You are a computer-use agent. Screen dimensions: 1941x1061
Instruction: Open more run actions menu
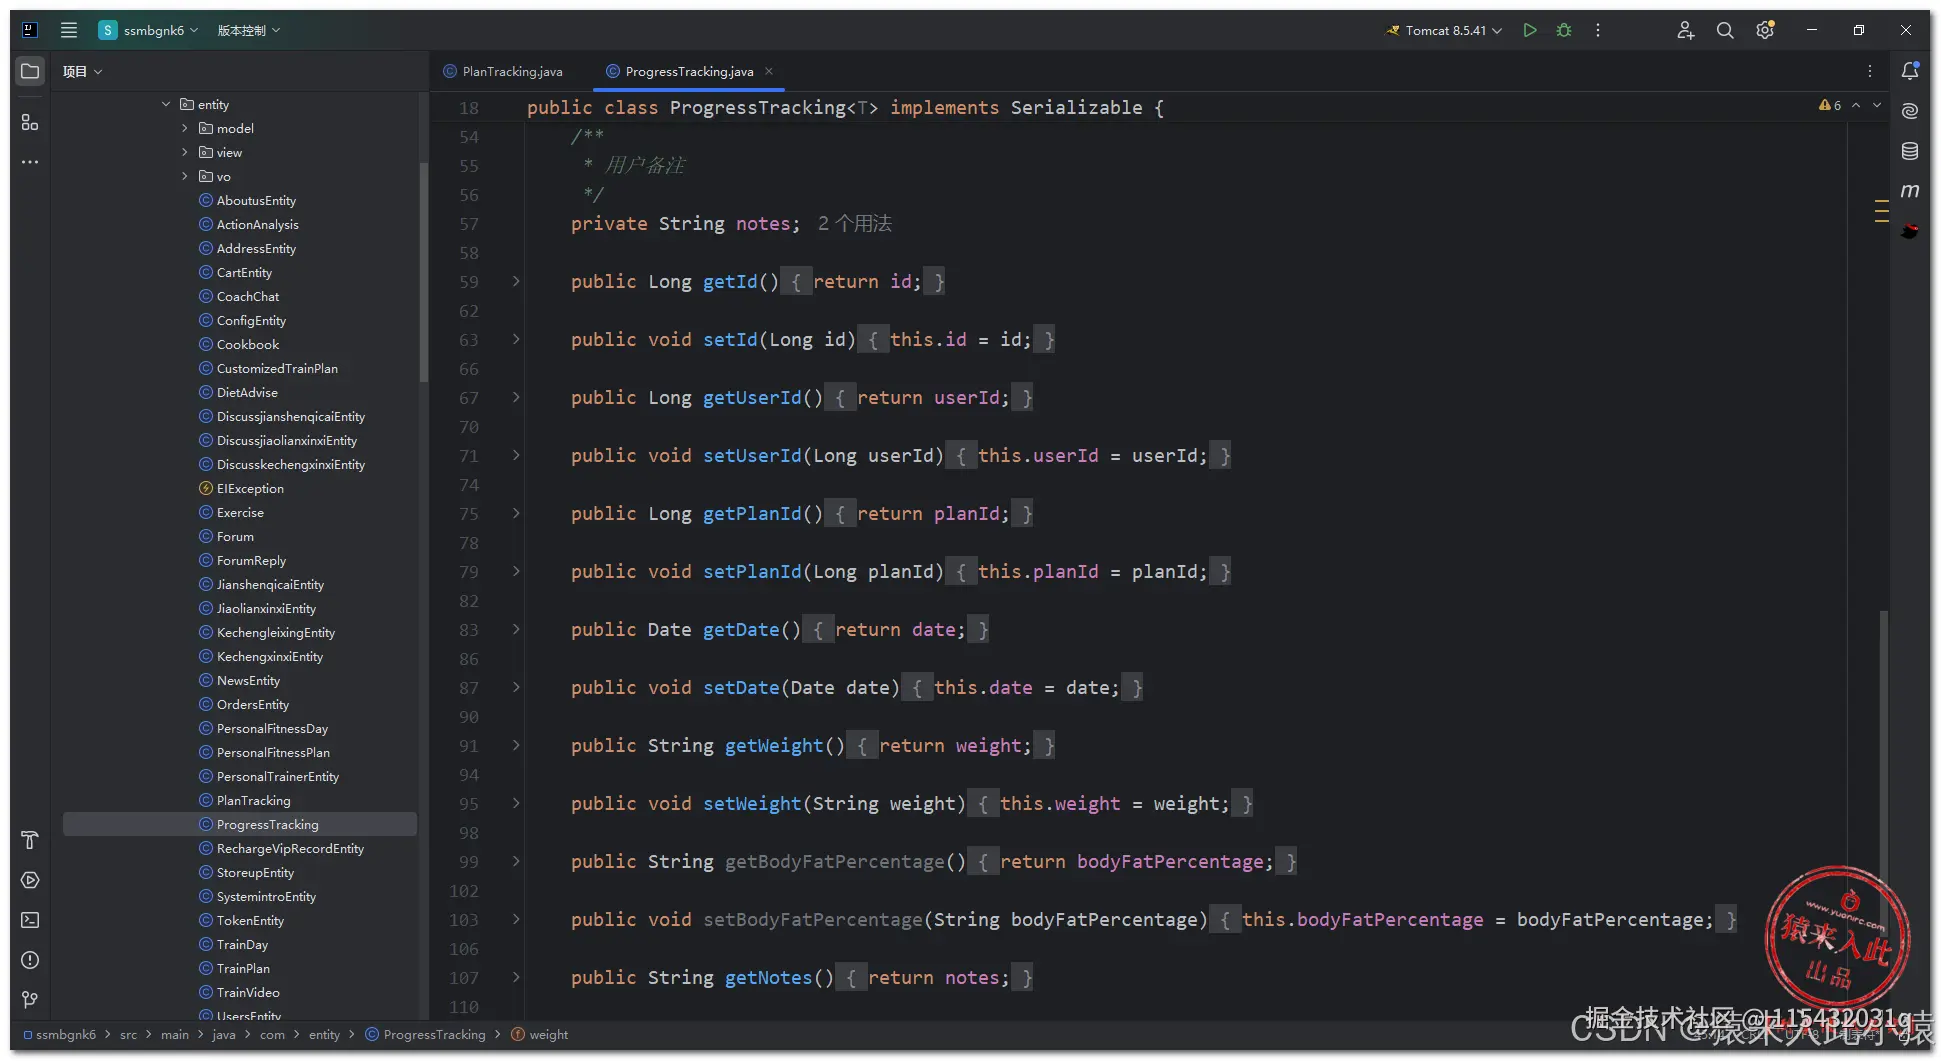pos(1598,30)
